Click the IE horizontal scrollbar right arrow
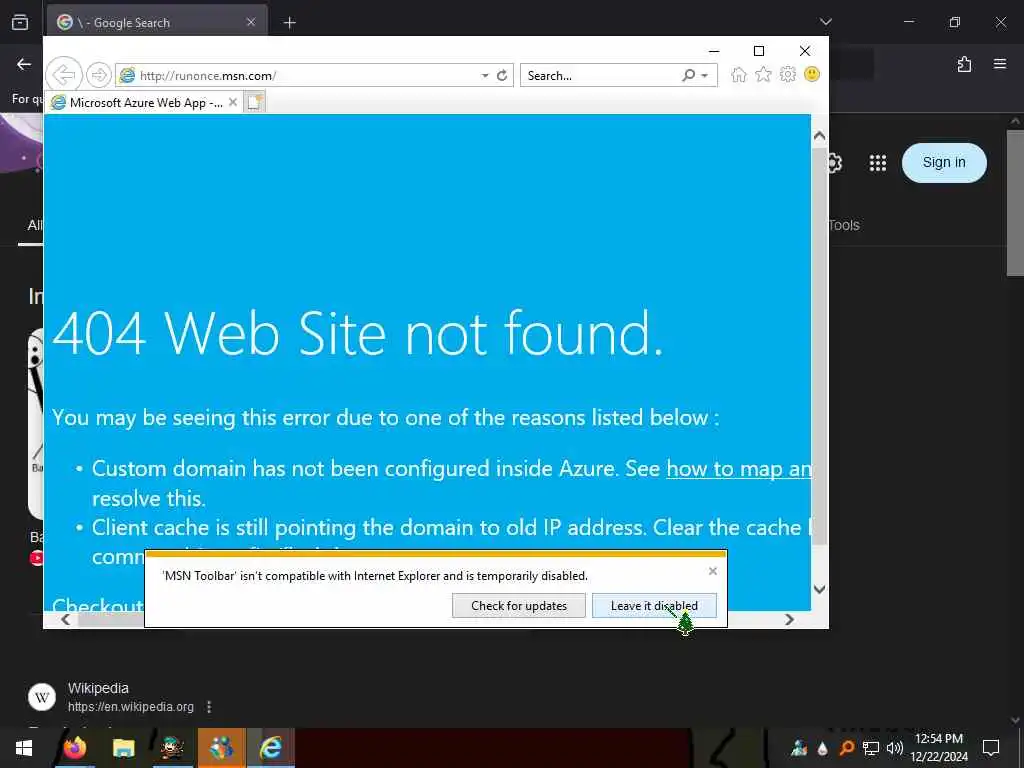This screenshot has width=1024, height=768. (789, 619)
